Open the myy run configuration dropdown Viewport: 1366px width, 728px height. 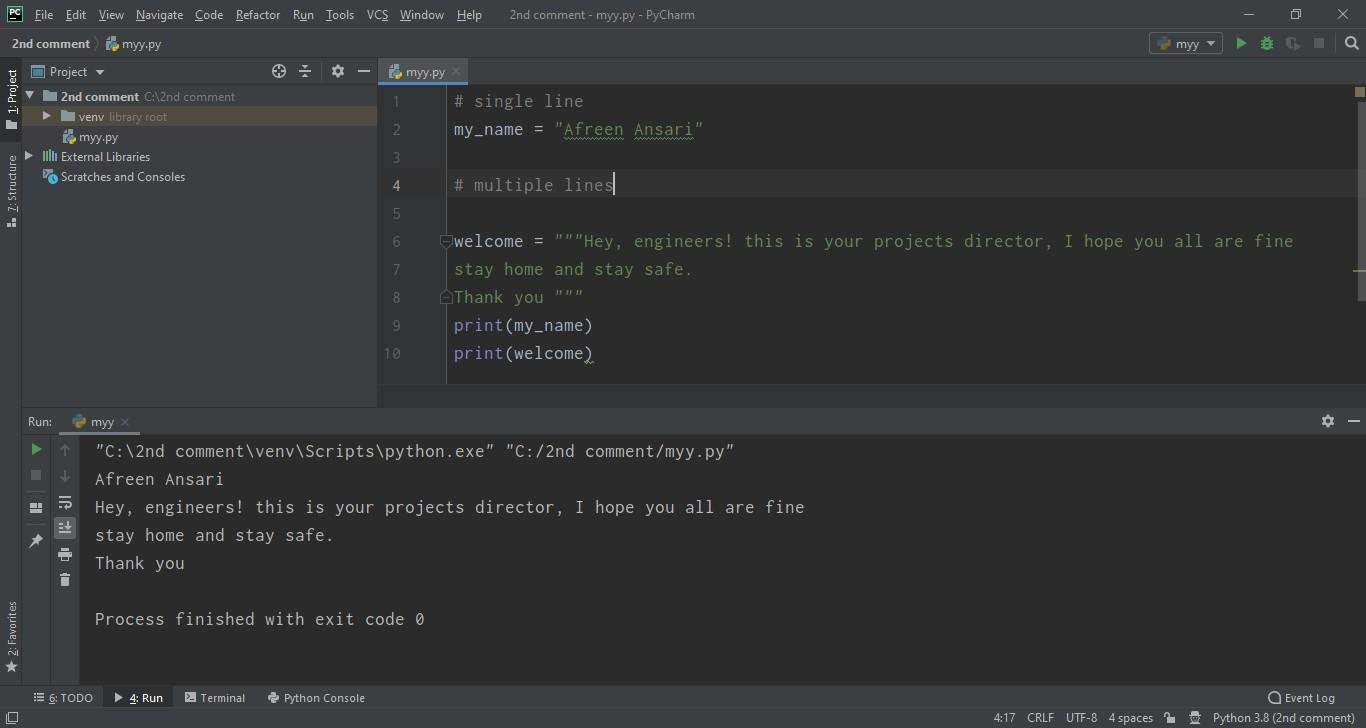coord(1210,43)
